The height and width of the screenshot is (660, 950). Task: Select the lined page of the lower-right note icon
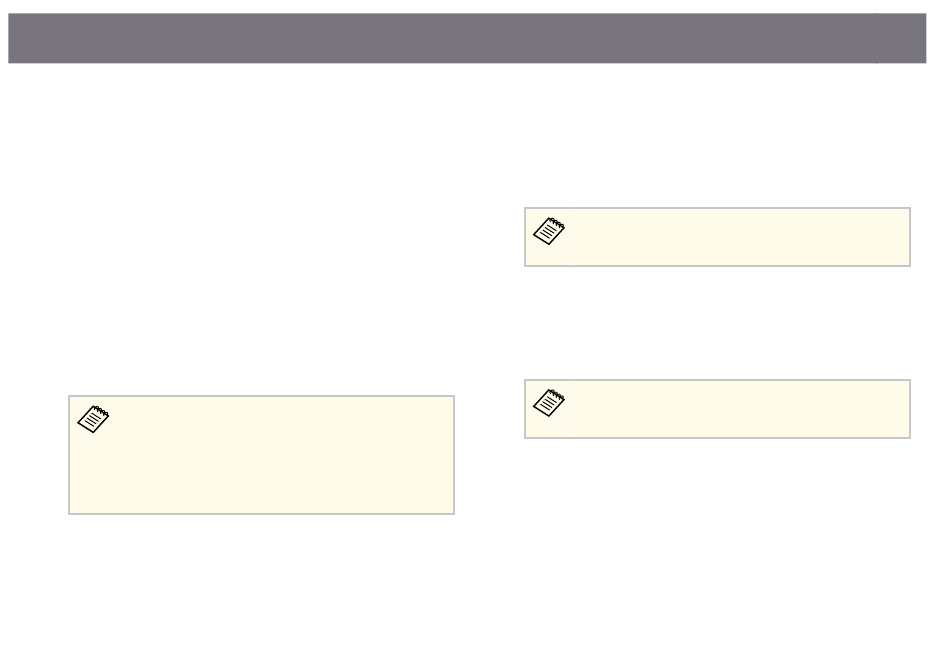click(x=546, y=405)
